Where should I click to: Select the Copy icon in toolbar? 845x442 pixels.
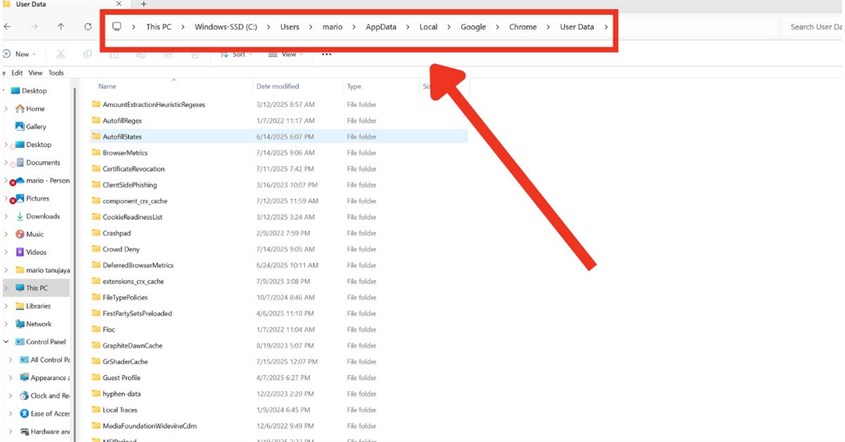click(x=87, y=54)
